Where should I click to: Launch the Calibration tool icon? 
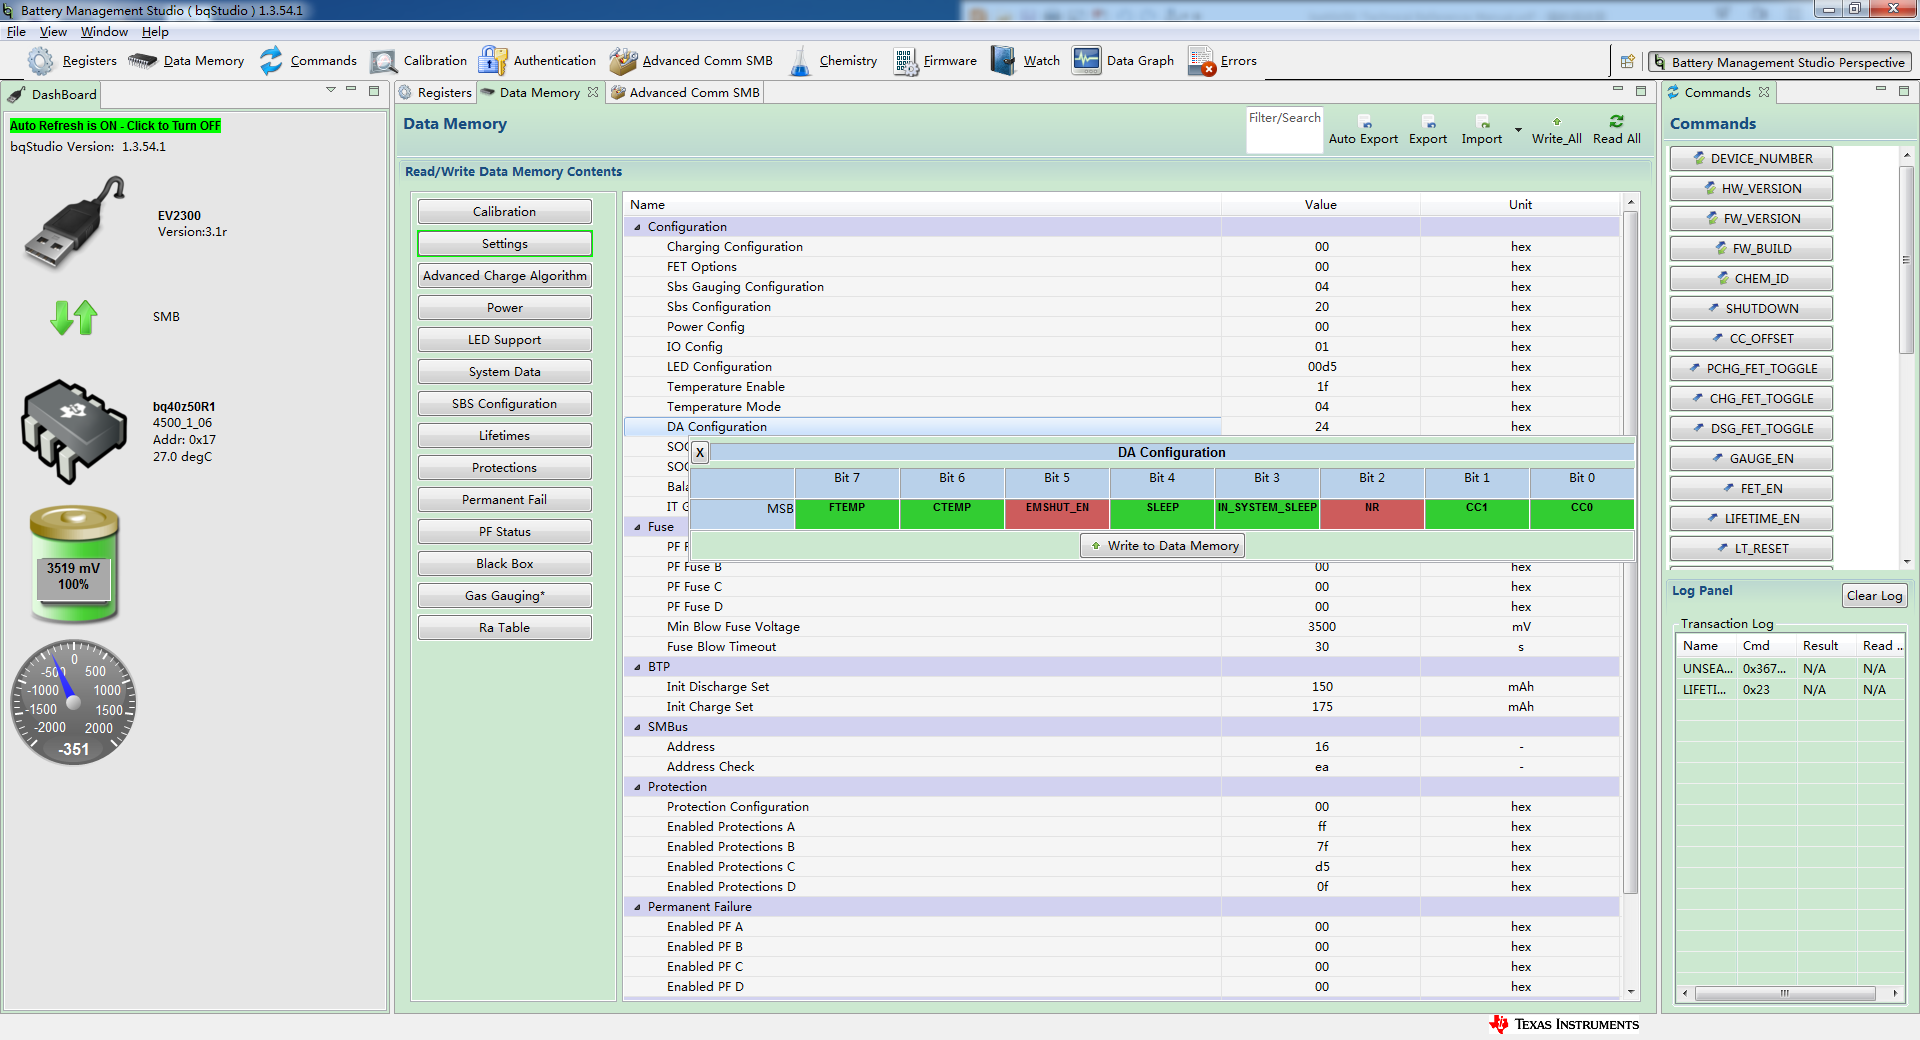tap(383, 61)
